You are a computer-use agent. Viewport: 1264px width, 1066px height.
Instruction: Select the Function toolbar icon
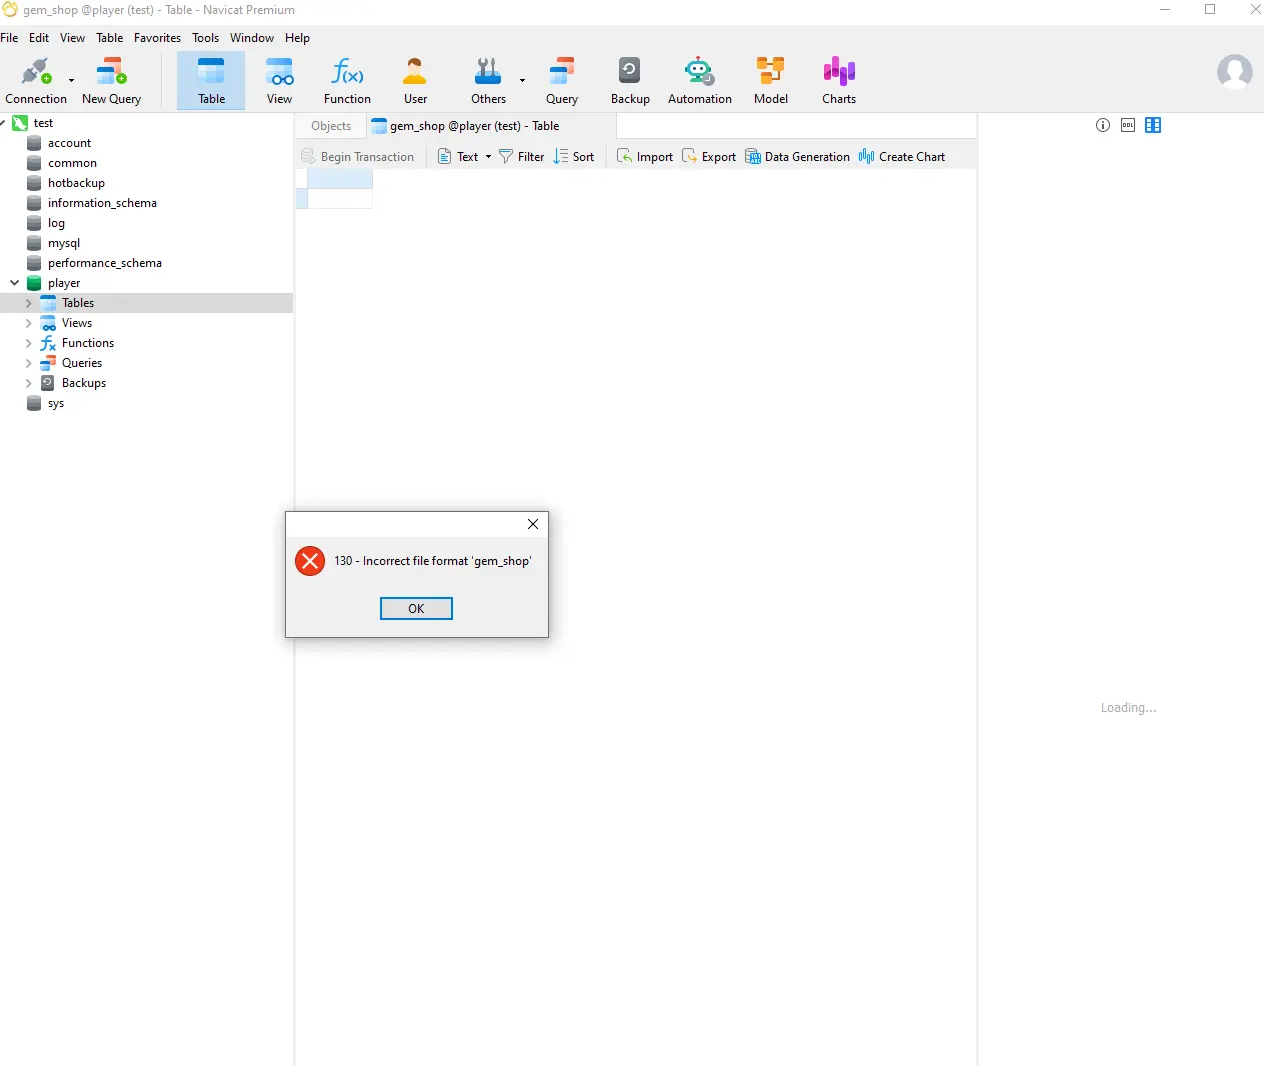[347, 80]
